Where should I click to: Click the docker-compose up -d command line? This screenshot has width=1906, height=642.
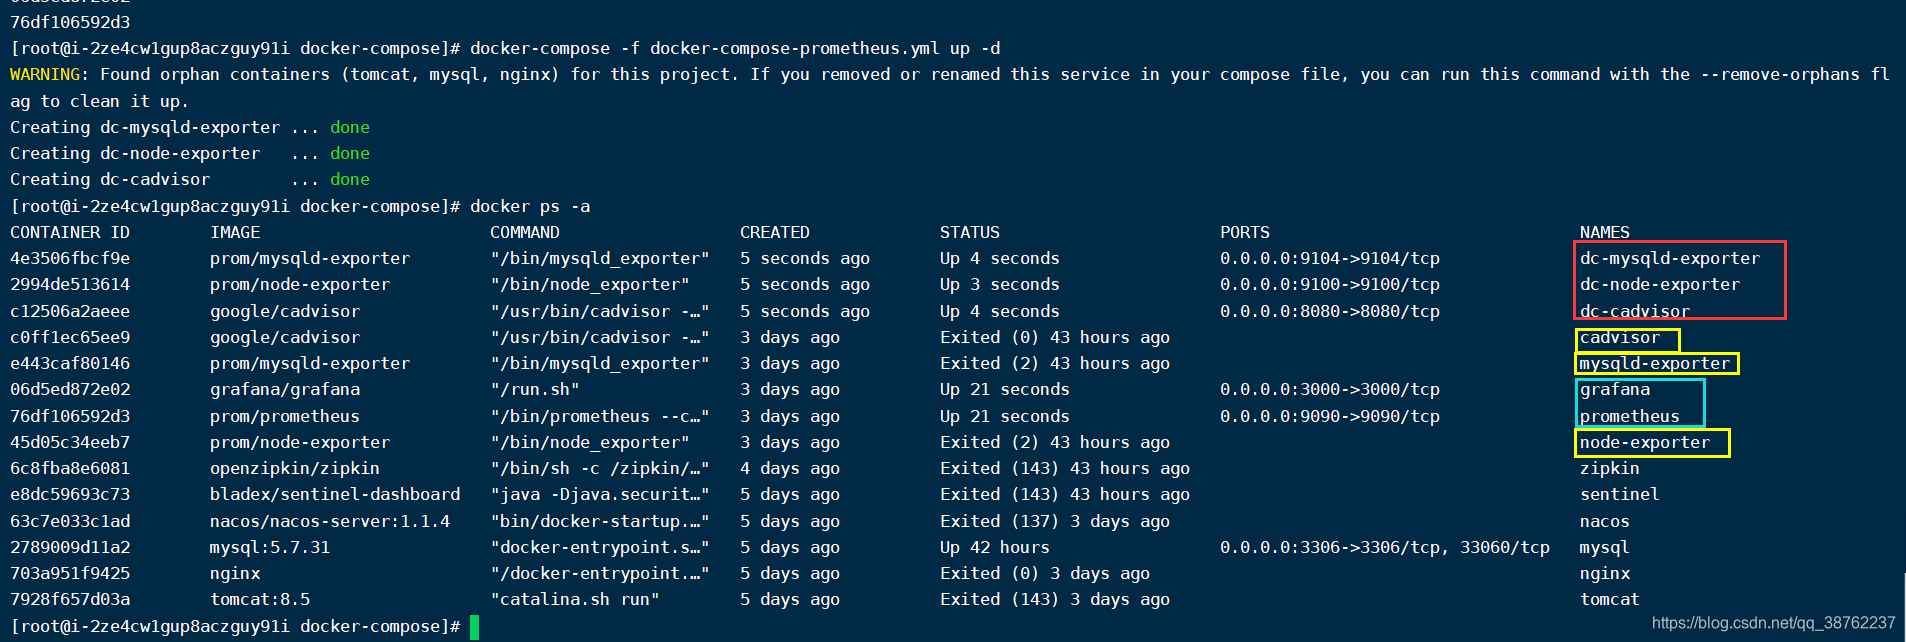[x=735, y=48]
